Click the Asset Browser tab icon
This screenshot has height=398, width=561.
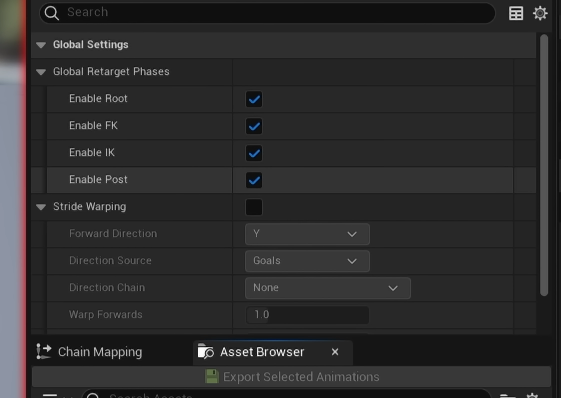click(206, 351)
